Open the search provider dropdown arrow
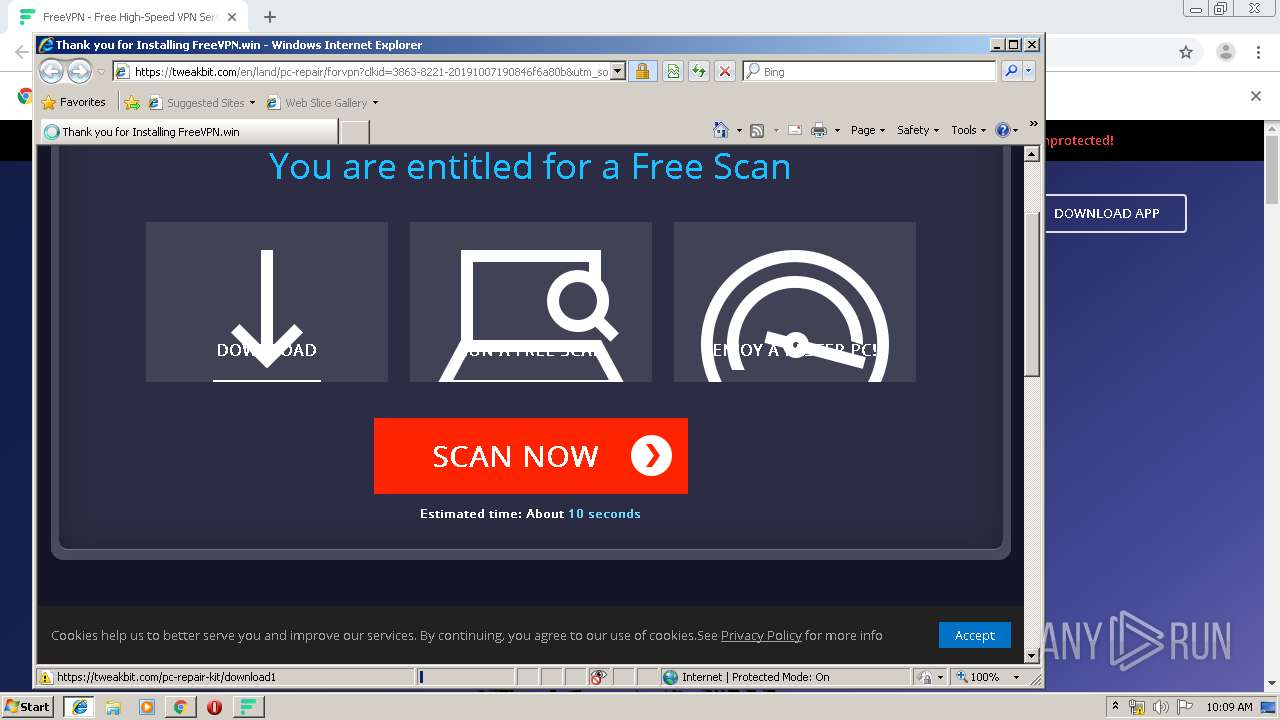Screen dimensions: 1280x720 click(1028, 71)
